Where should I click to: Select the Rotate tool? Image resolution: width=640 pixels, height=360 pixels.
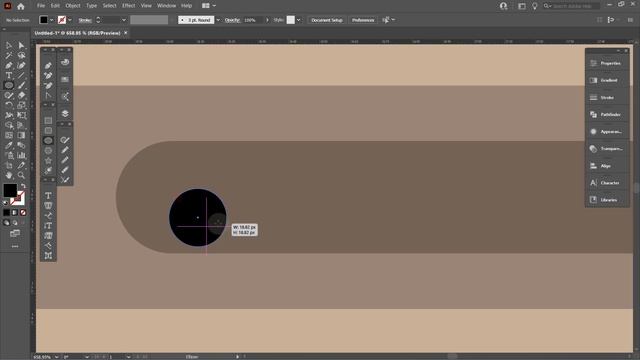point(9,105)
